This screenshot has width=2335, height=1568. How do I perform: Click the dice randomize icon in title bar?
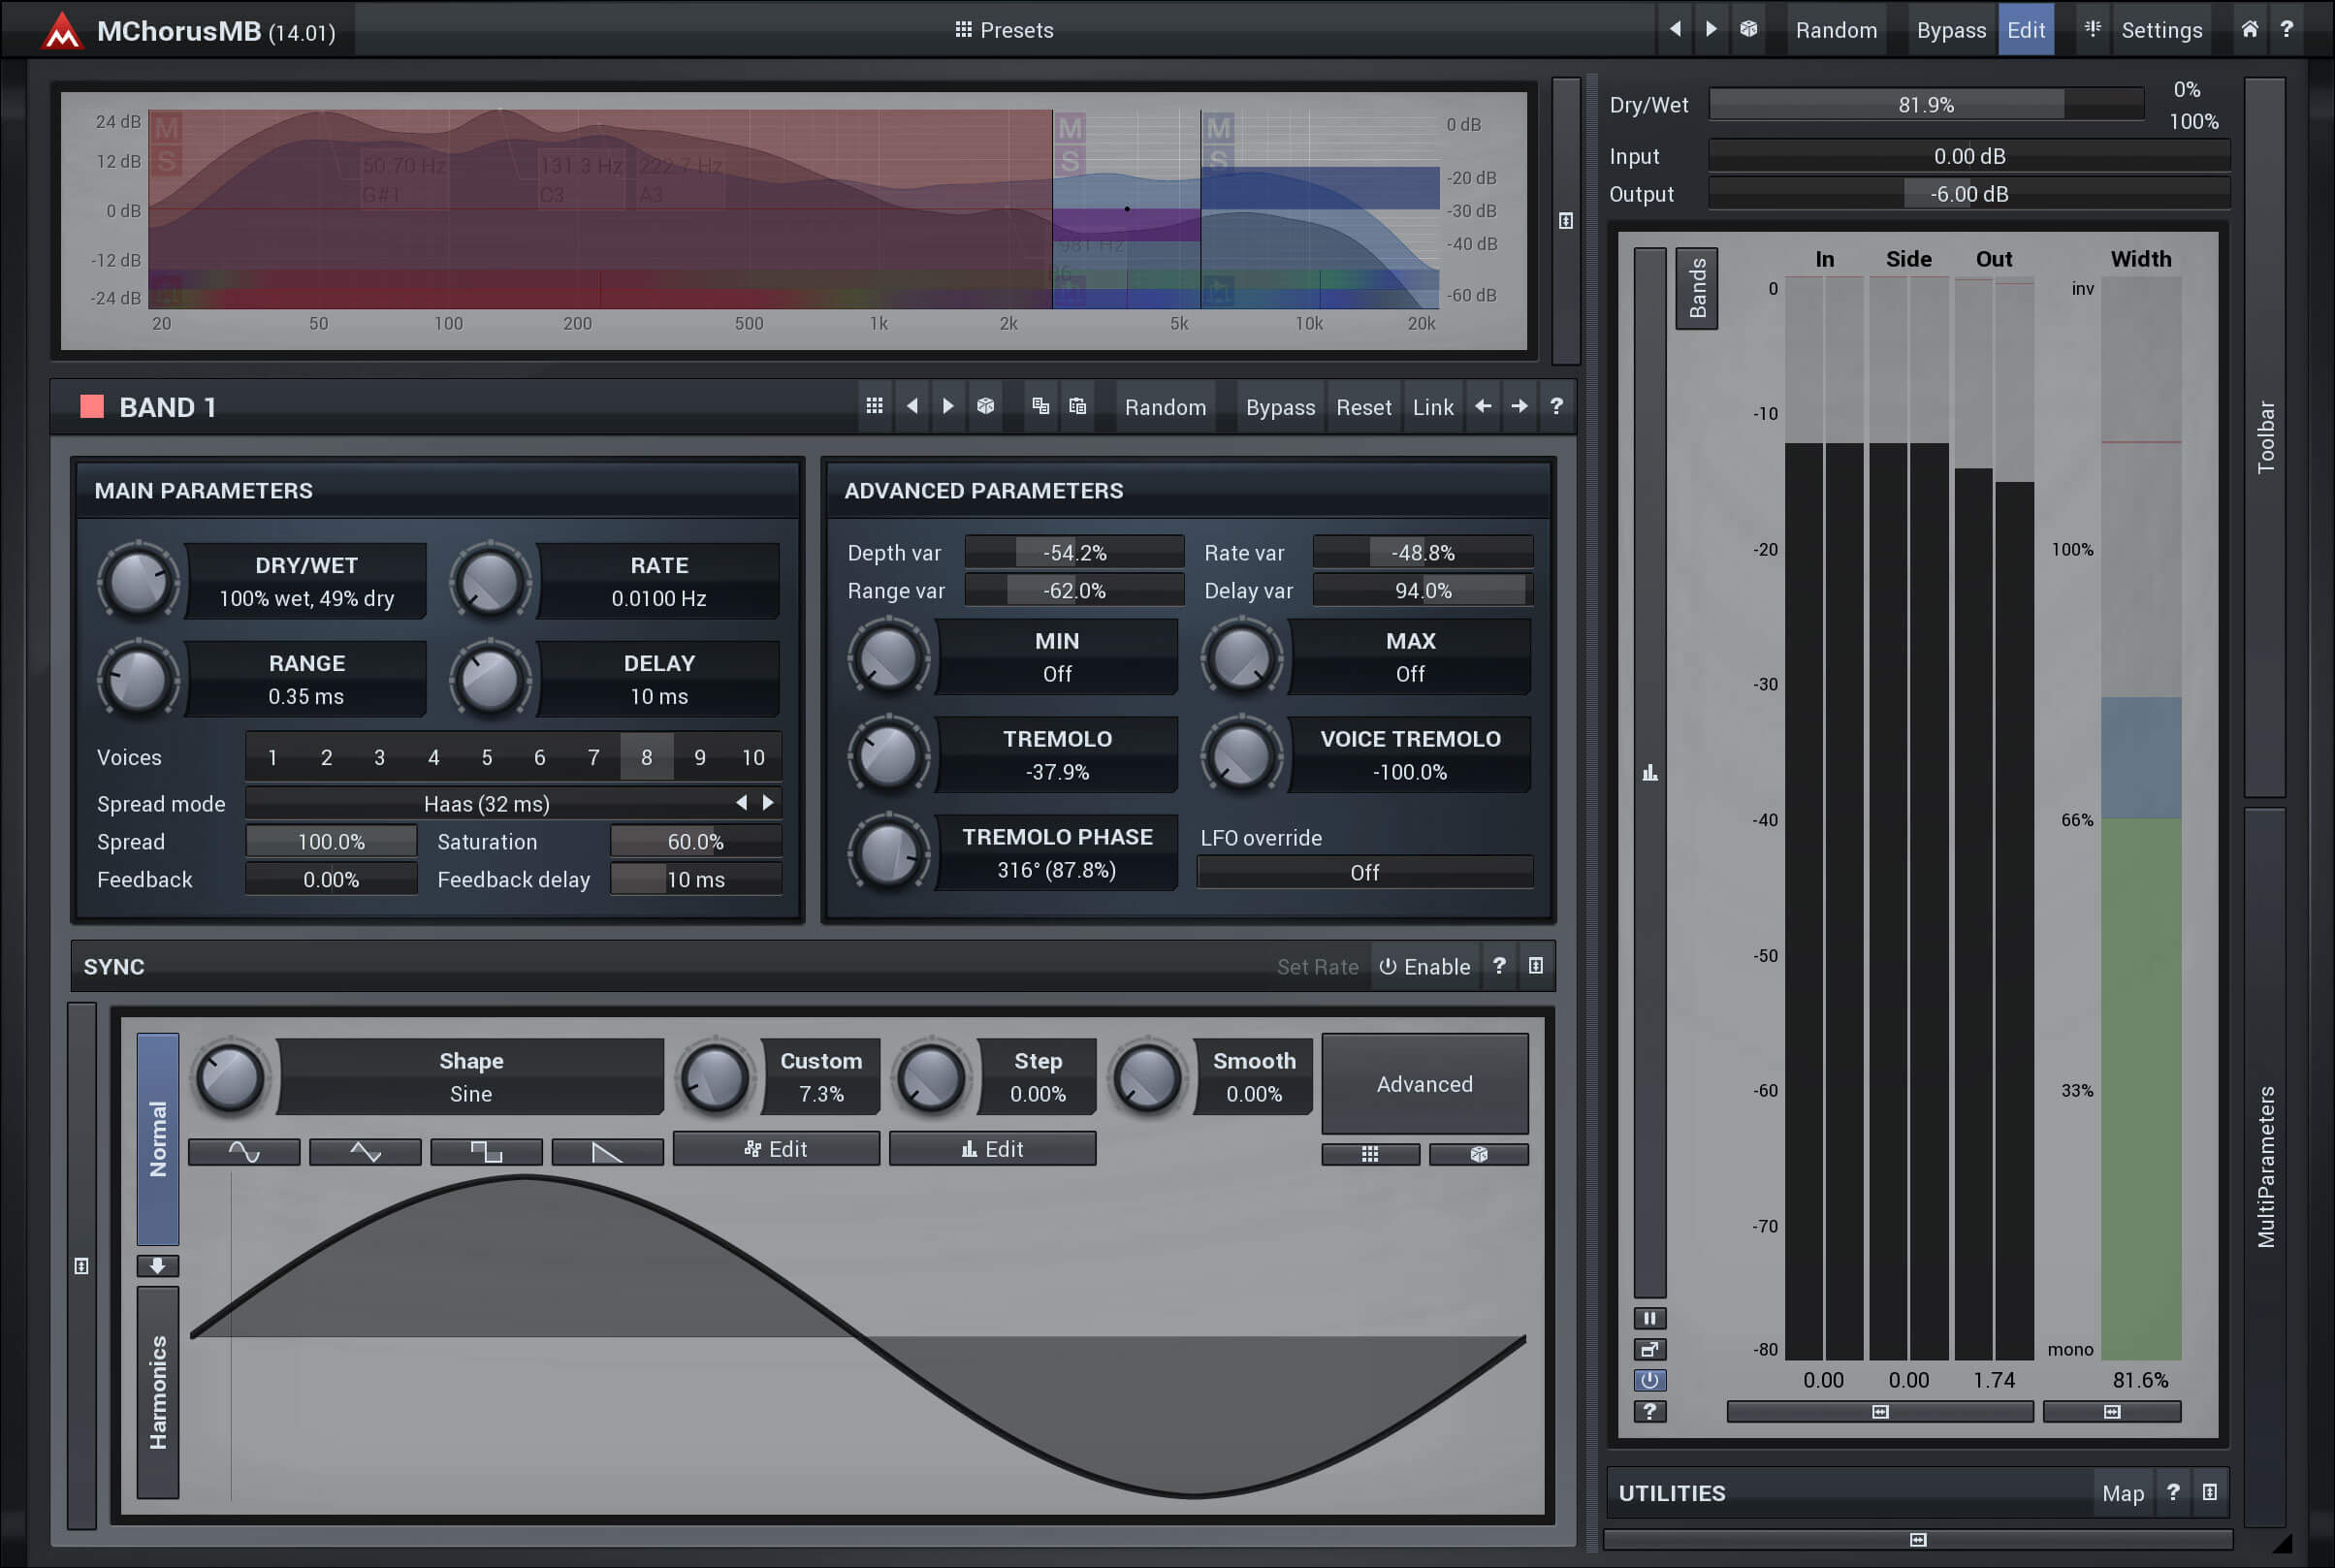[x=1748, y=29]
